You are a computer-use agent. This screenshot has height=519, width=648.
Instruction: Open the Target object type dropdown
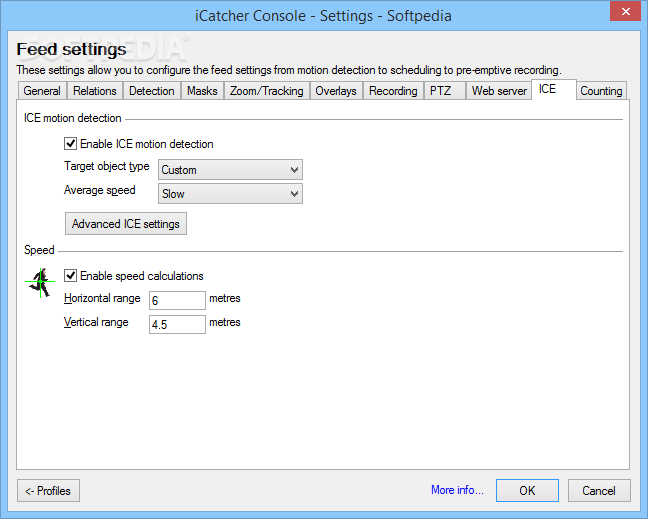[x=230, y=170]
